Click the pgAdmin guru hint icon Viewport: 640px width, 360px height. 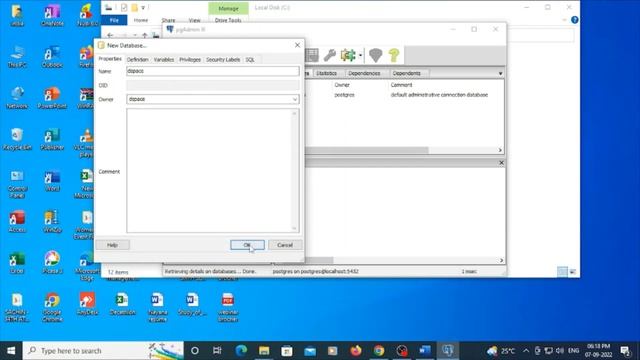pyautogui.click(x=376, y=55)
